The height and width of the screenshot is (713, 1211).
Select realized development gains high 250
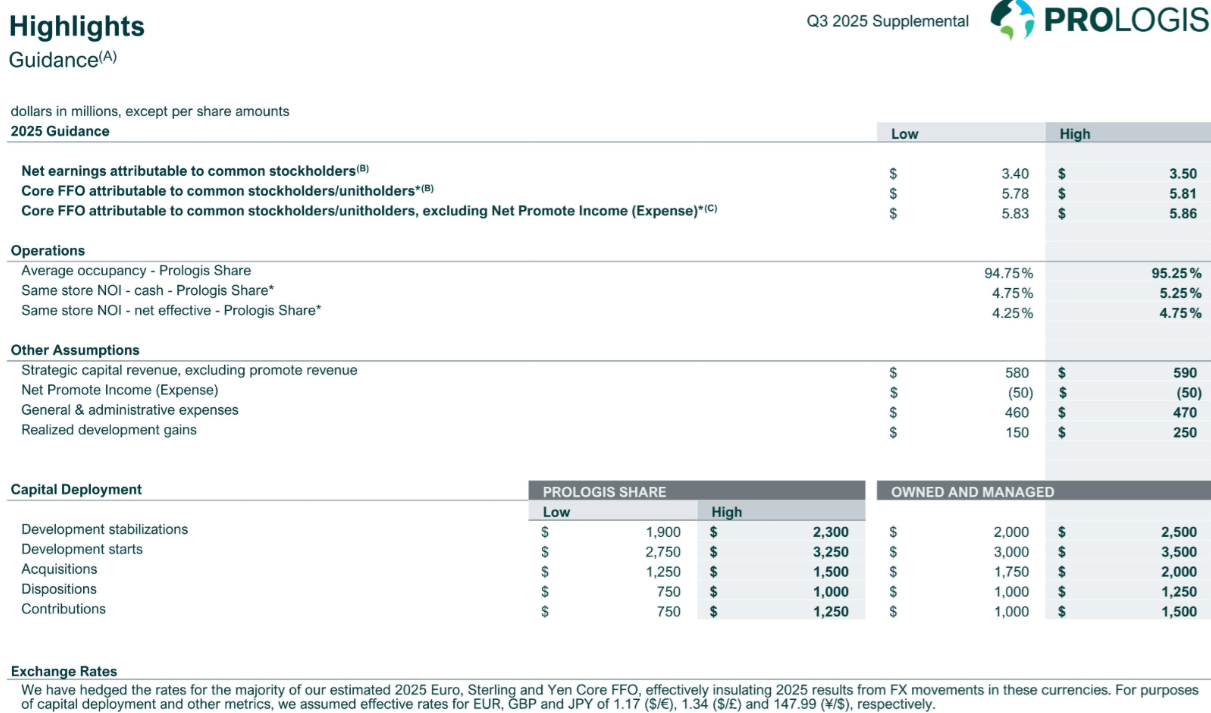[x=1185, y=433]
